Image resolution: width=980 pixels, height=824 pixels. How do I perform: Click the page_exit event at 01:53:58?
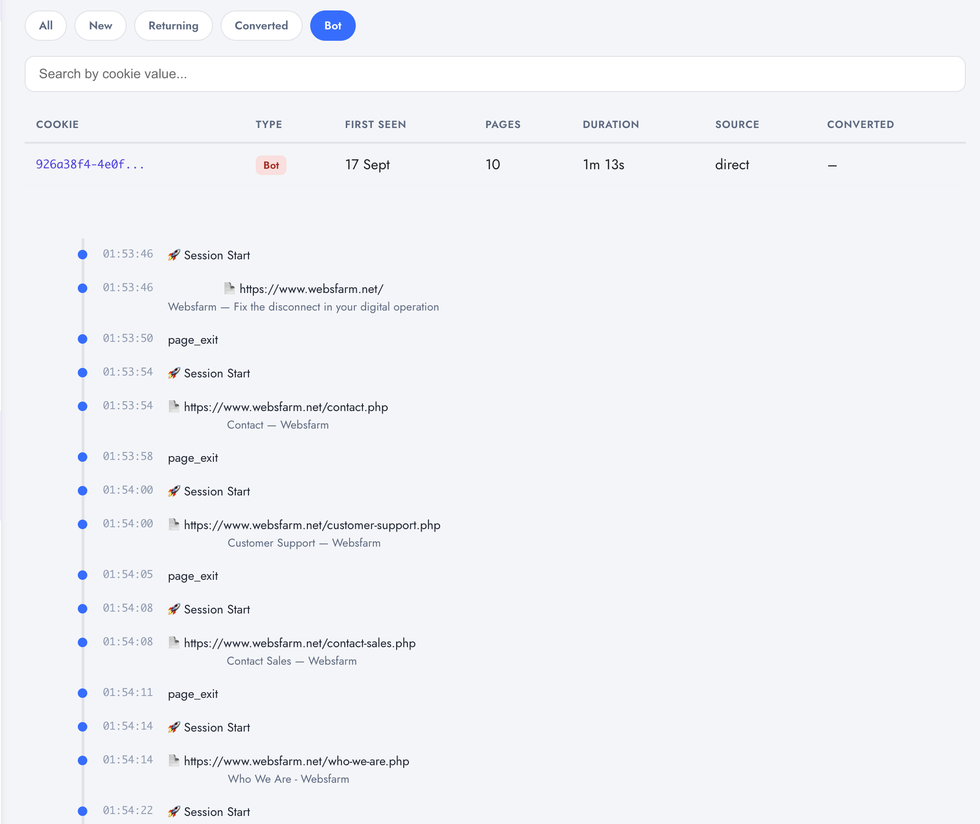point(192,458)
